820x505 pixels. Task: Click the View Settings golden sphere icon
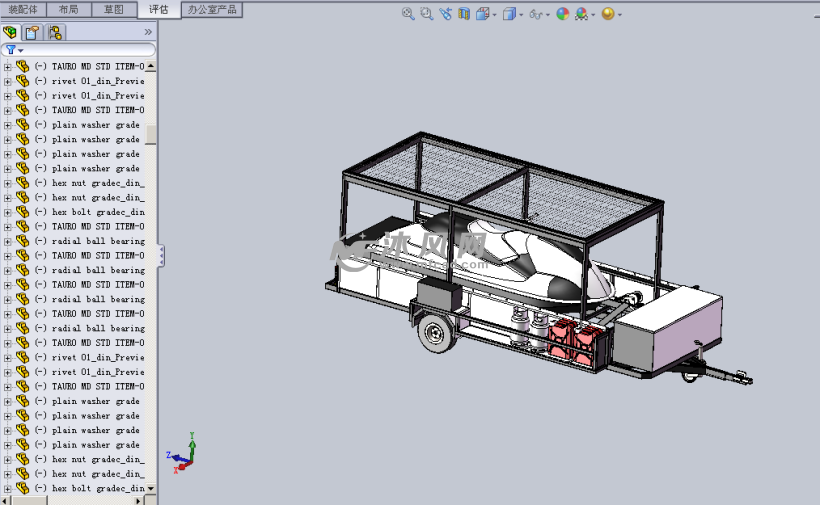point(608,14)
